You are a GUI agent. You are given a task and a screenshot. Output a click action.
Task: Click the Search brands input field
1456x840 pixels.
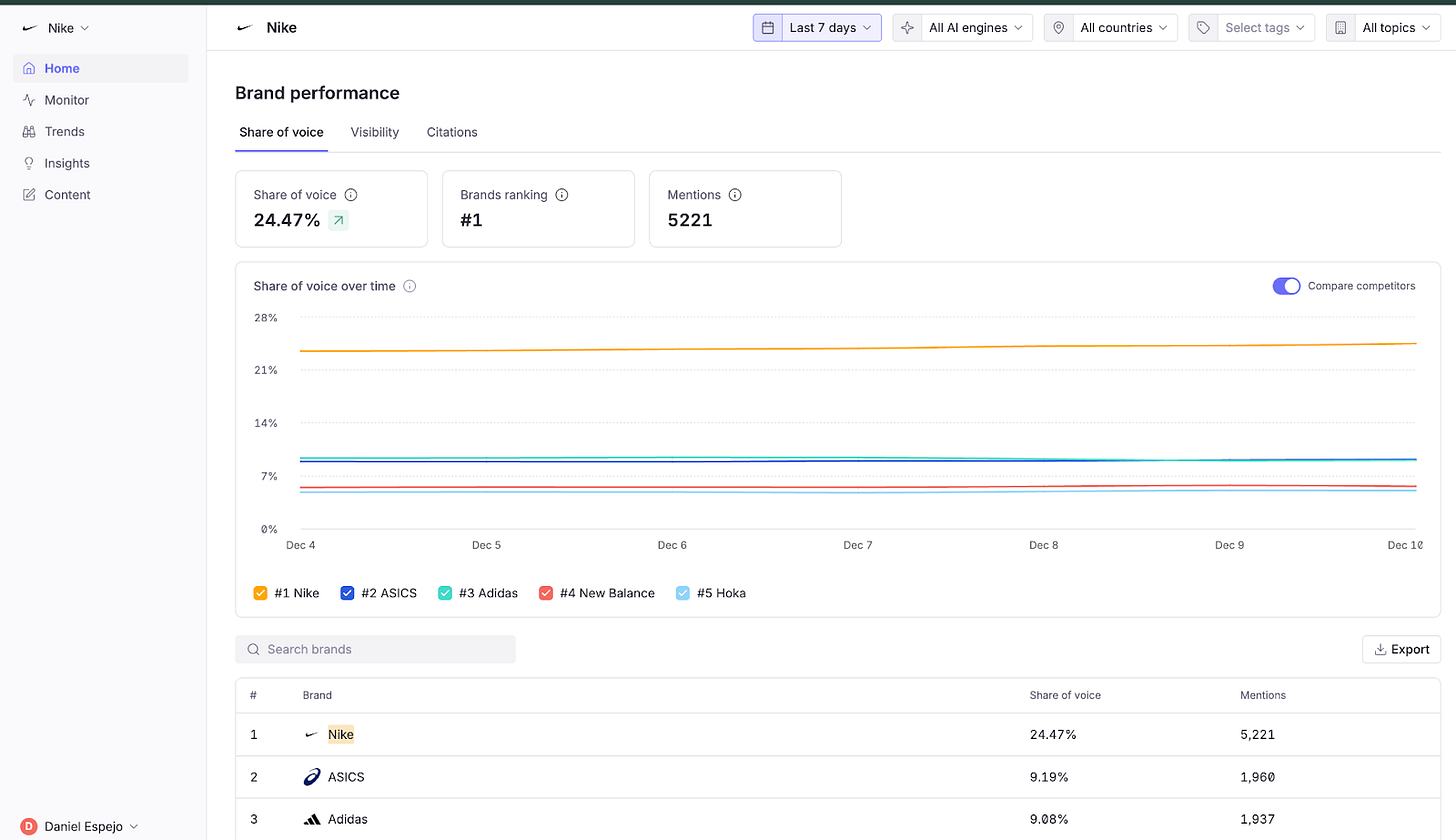pos(375,649)
